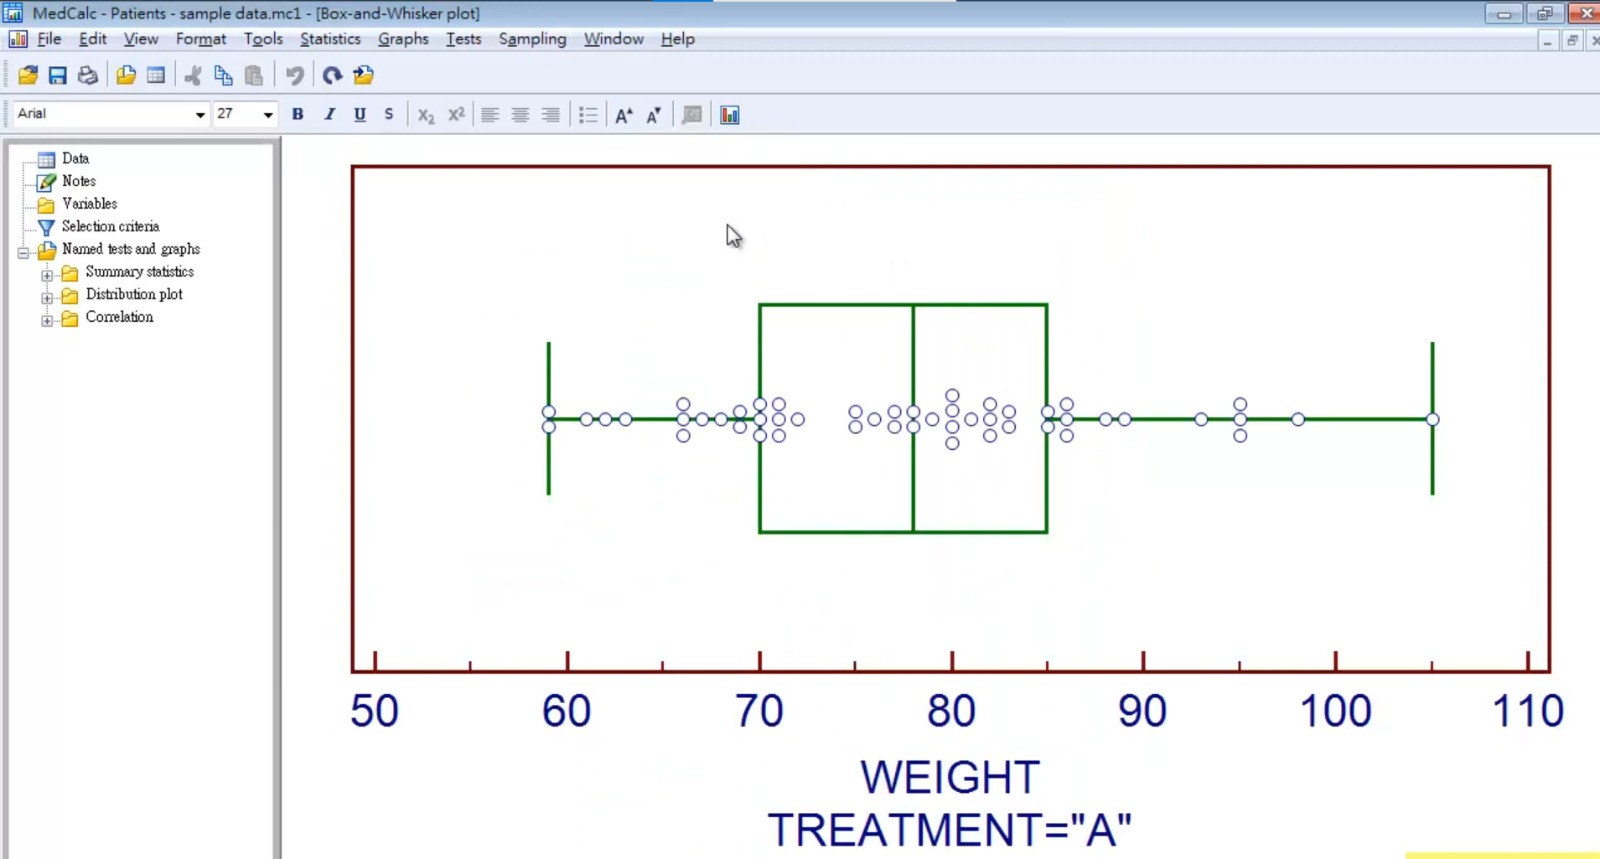Viewport: 1600px width, 859px height.
Task: Open the View menu
Action: pos(141,39)
